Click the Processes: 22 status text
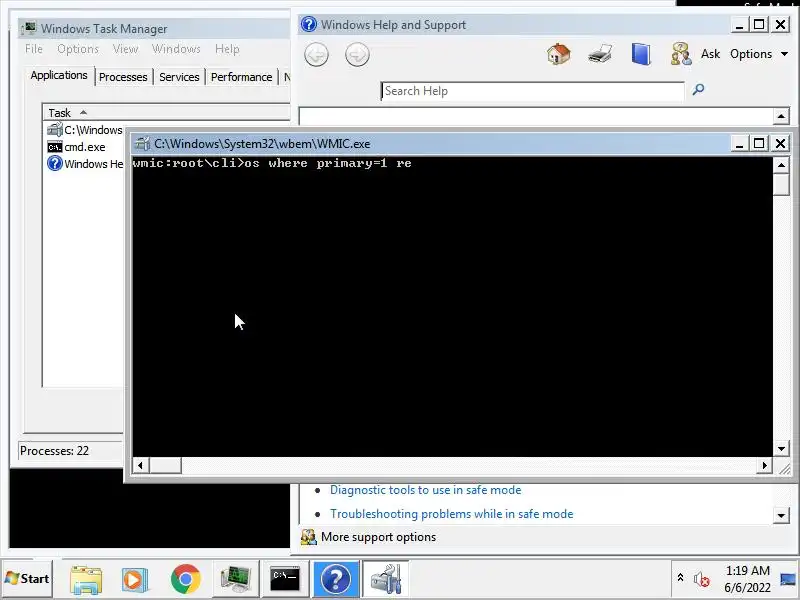The width and height of the screenshot is (800, 600). [55, 451]
